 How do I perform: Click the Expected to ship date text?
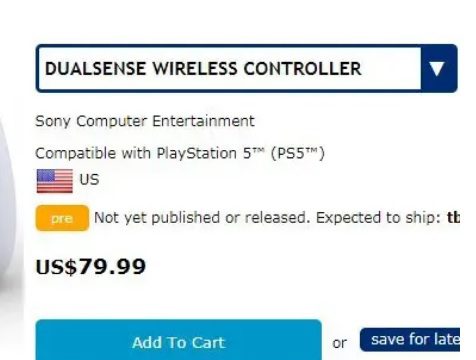click(x=380, y=218)
